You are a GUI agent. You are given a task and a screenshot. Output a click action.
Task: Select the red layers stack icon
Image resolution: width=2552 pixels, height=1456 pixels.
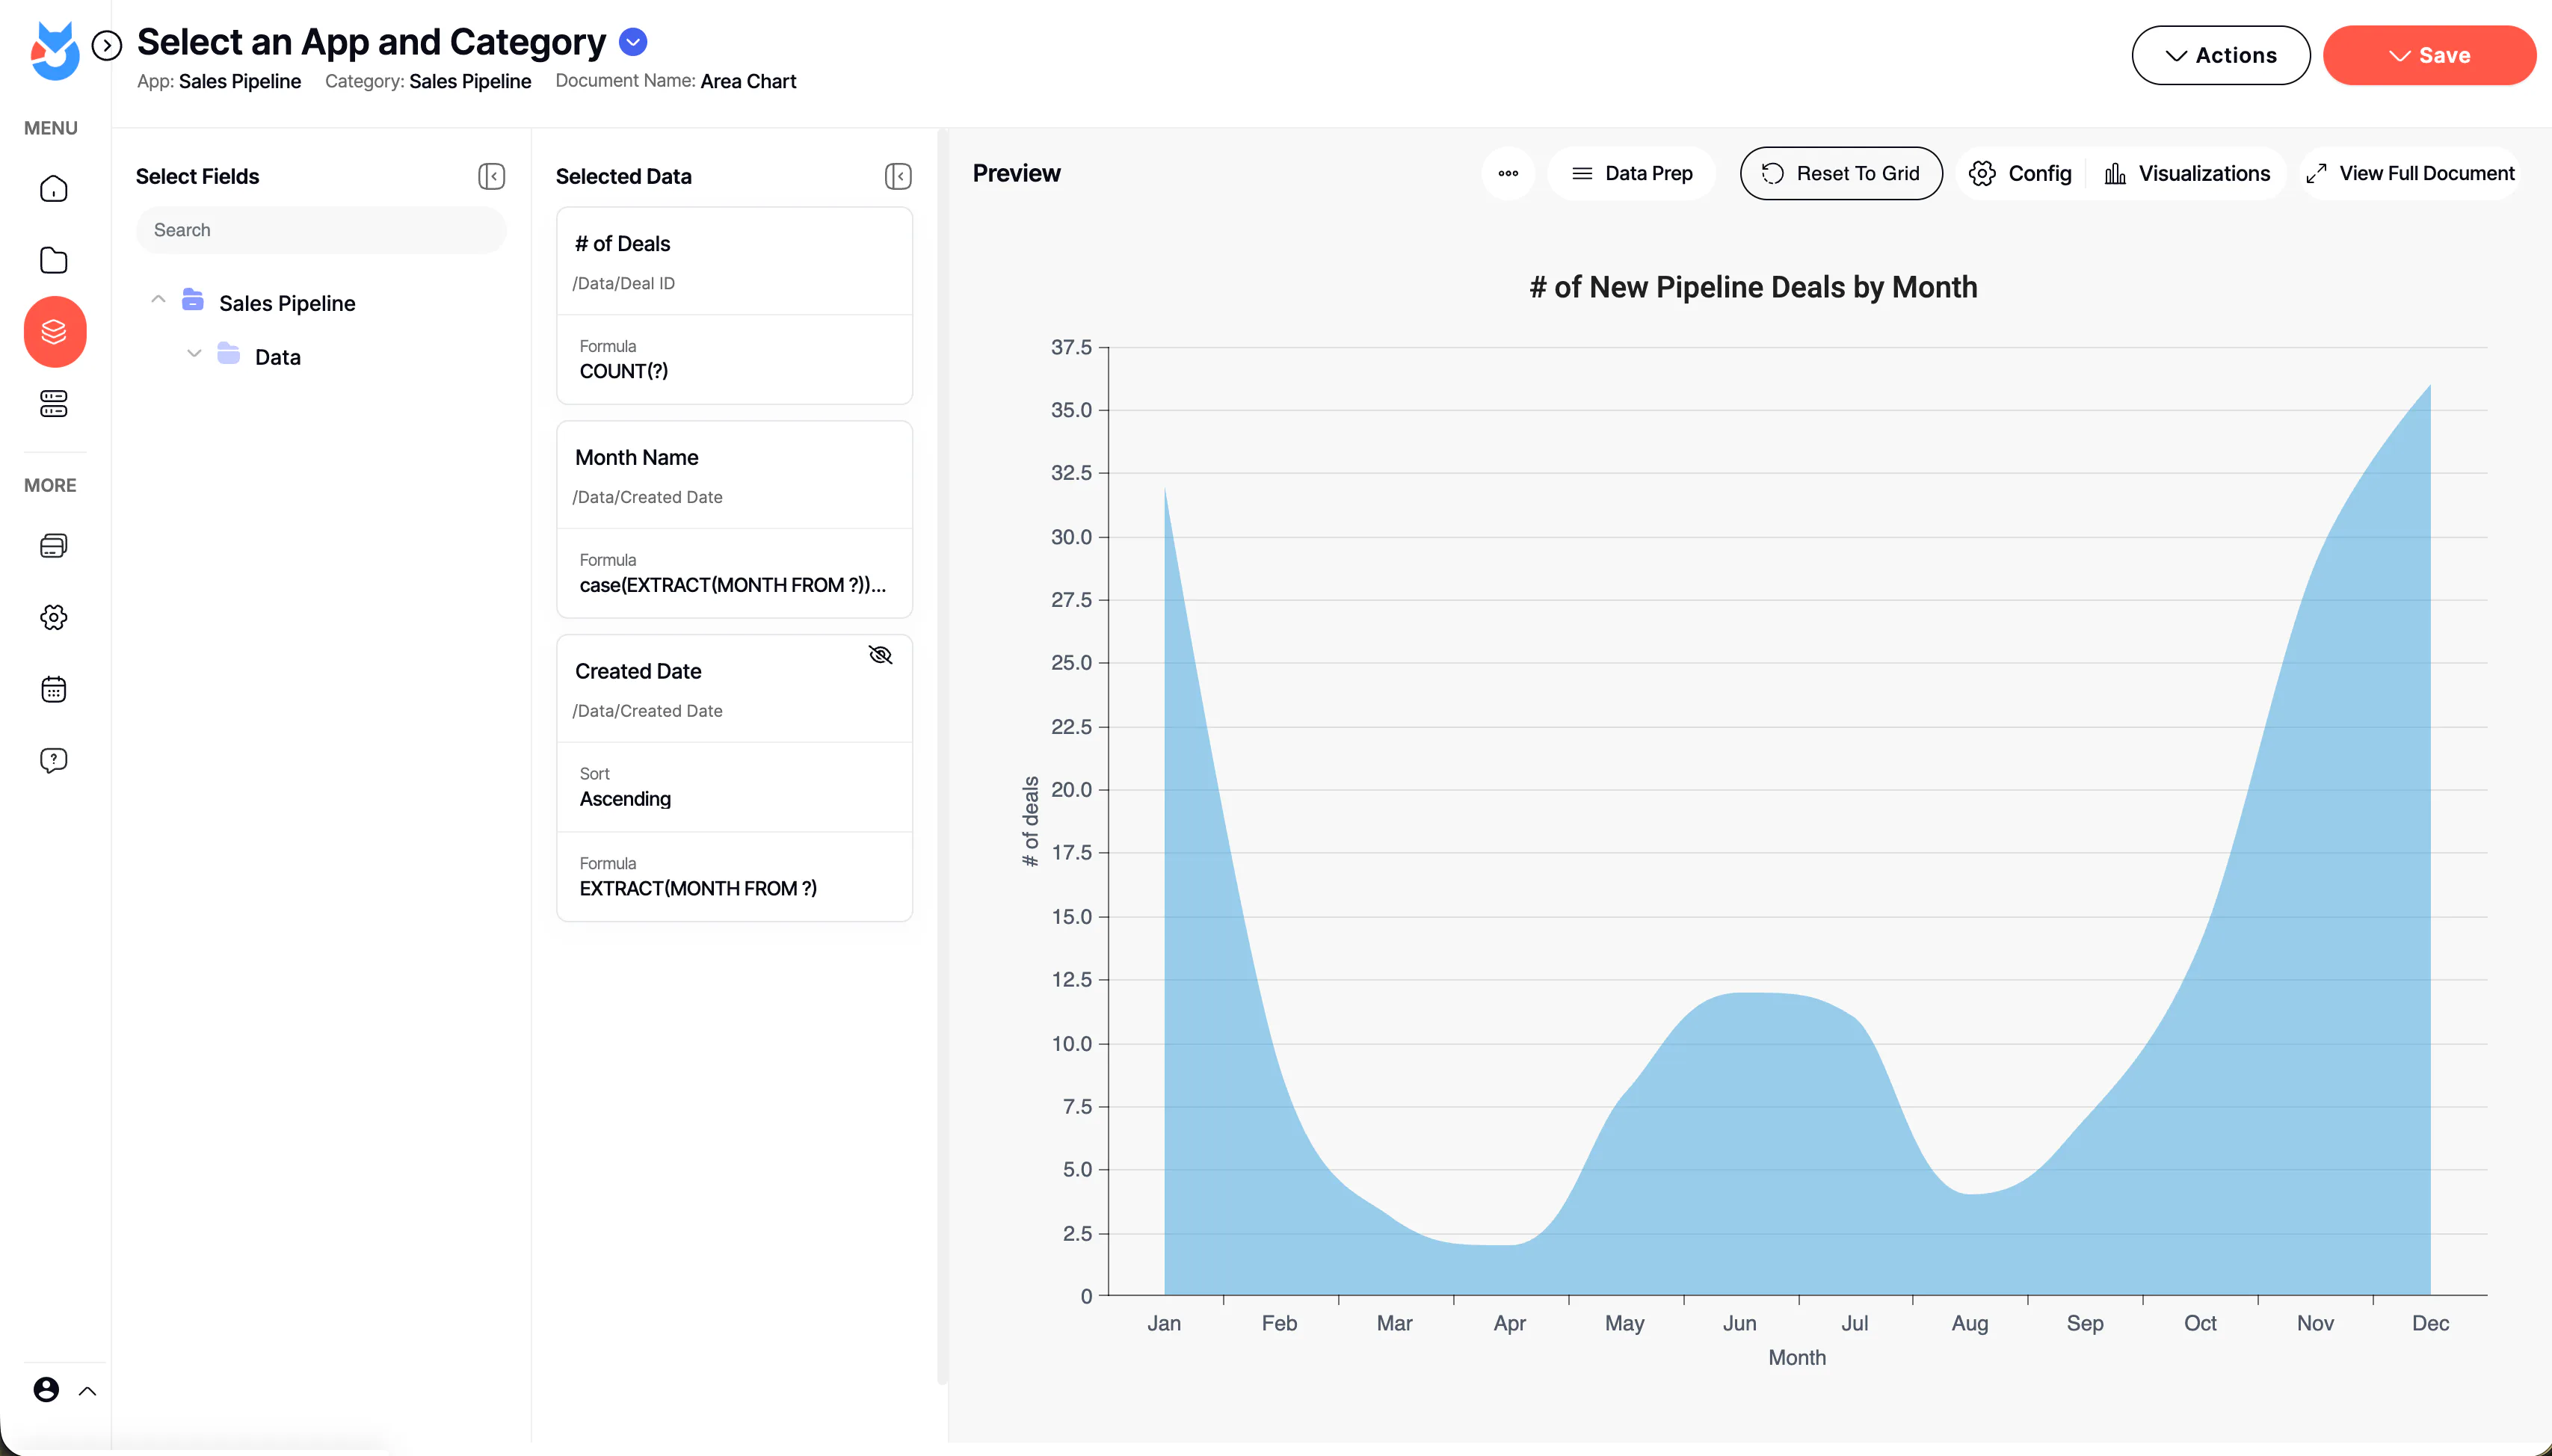[x=55, y=331]
